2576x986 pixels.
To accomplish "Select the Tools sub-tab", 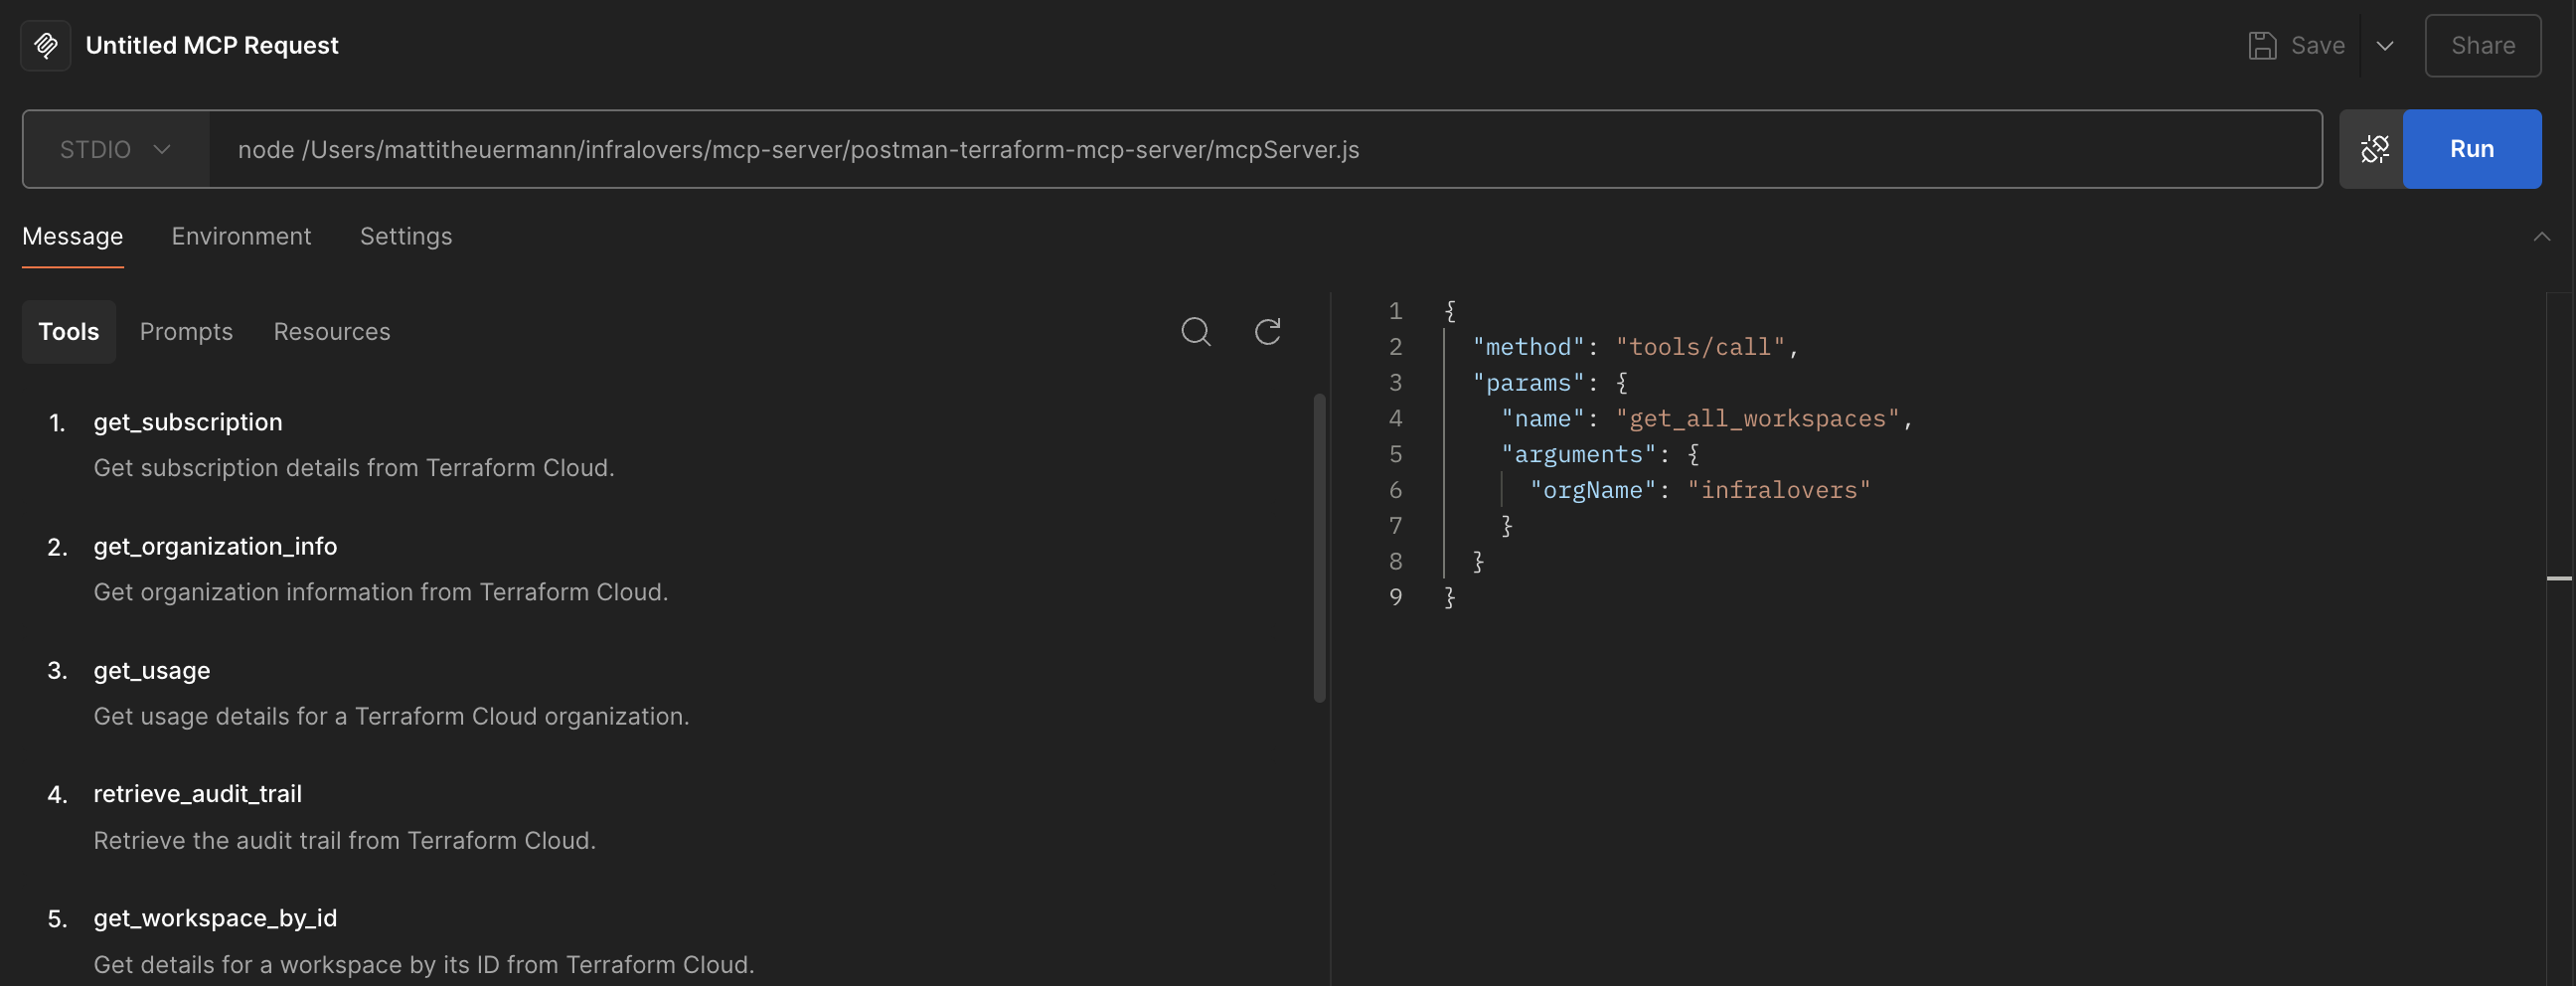I will click(x=69, y=331).
